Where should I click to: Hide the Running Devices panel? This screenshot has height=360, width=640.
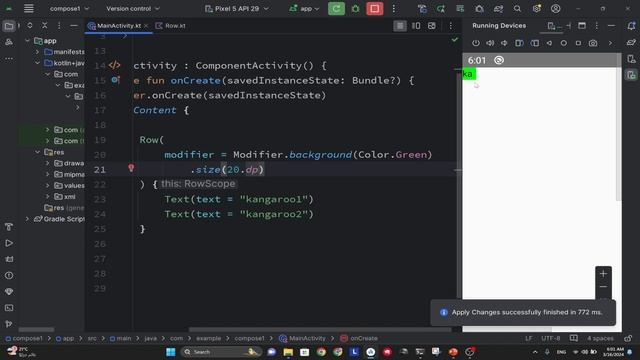(611, 26)
